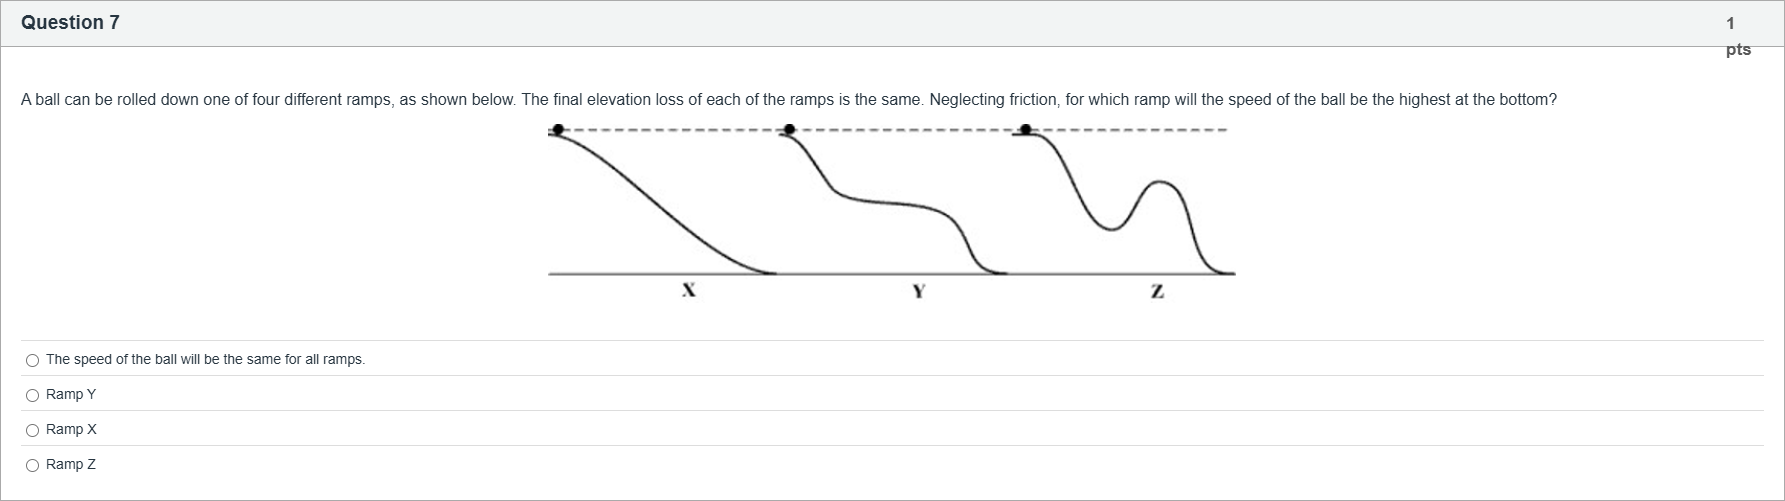Choose the Ramp X radio option
Viewport: 1785px width, 501px height.
(x=33, y=430)
